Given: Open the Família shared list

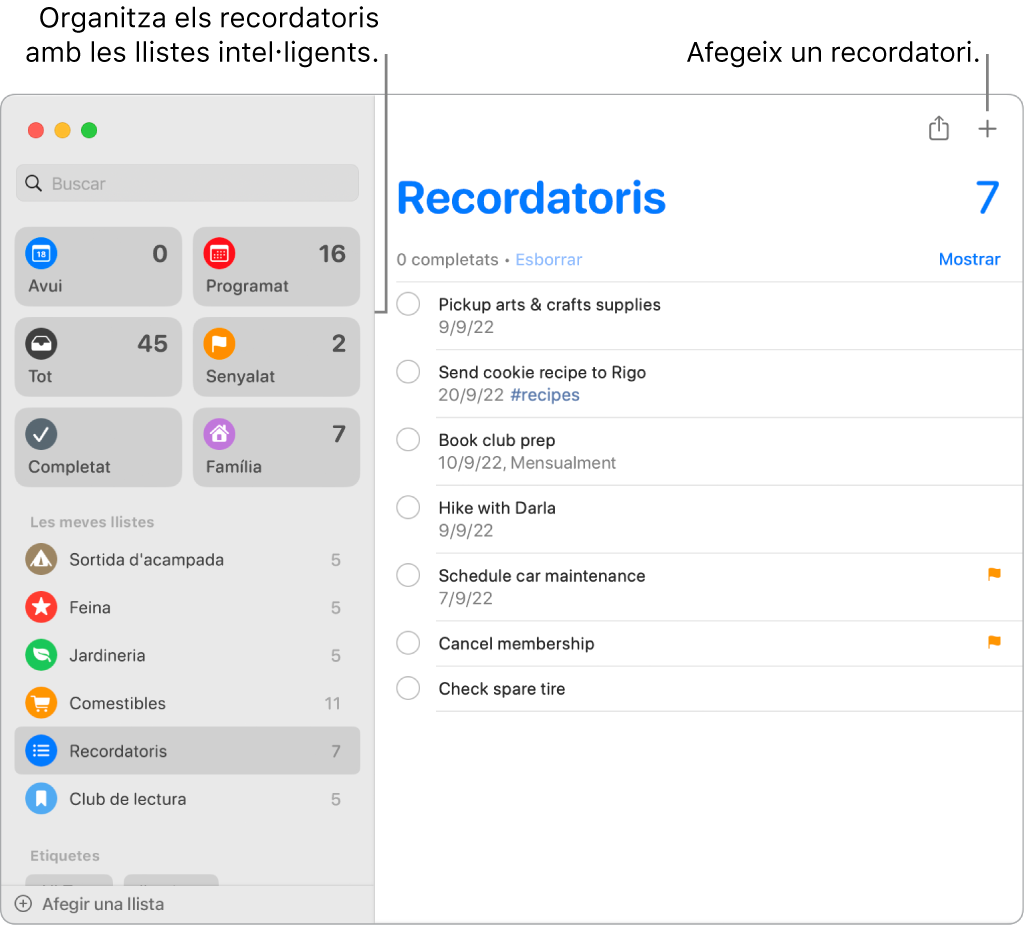Looking at the screenshot, I should 276,446.
